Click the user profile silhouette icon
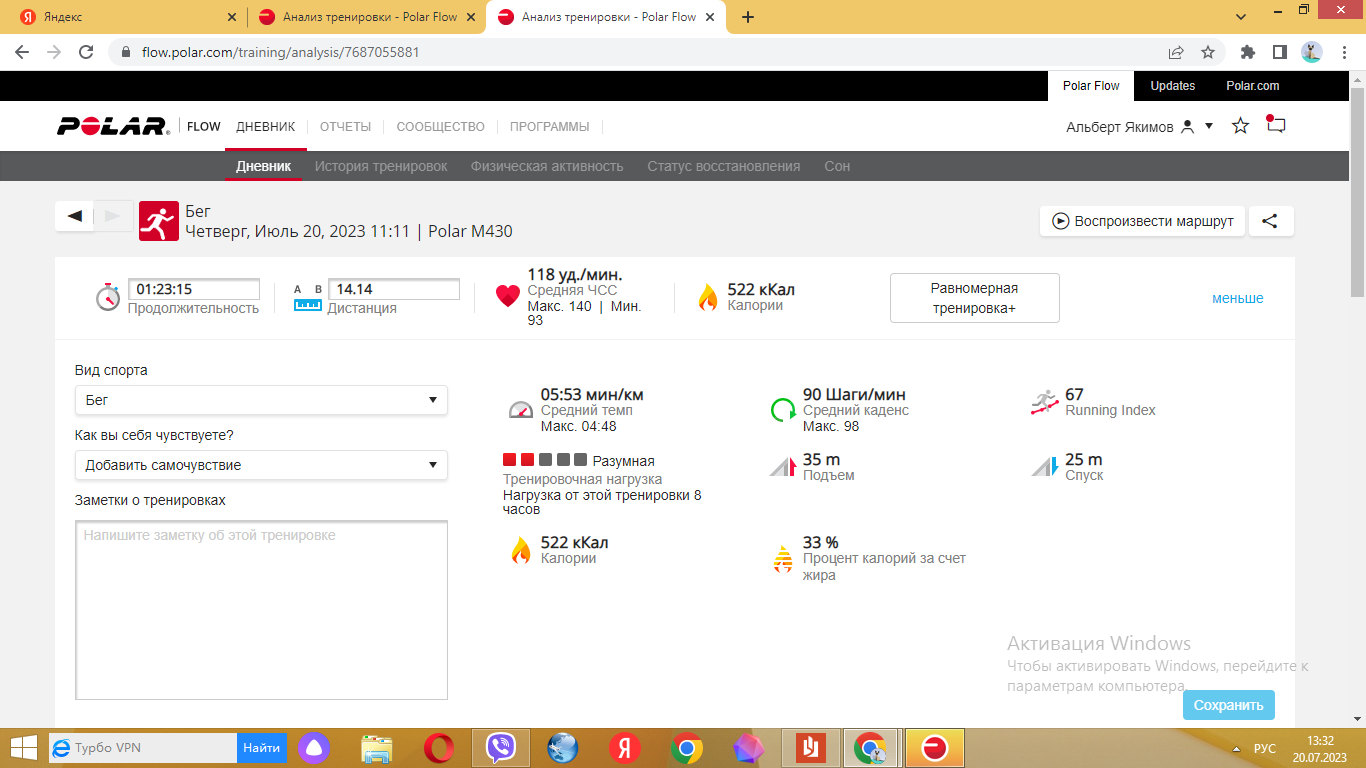Viewport: 1366px width, 768px height. click(1187, 127)
